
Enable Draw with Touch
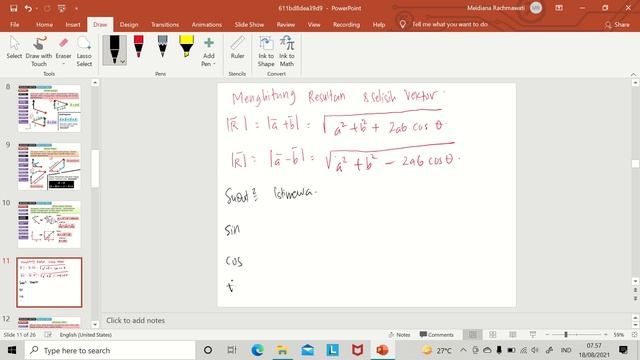point(39,51)
